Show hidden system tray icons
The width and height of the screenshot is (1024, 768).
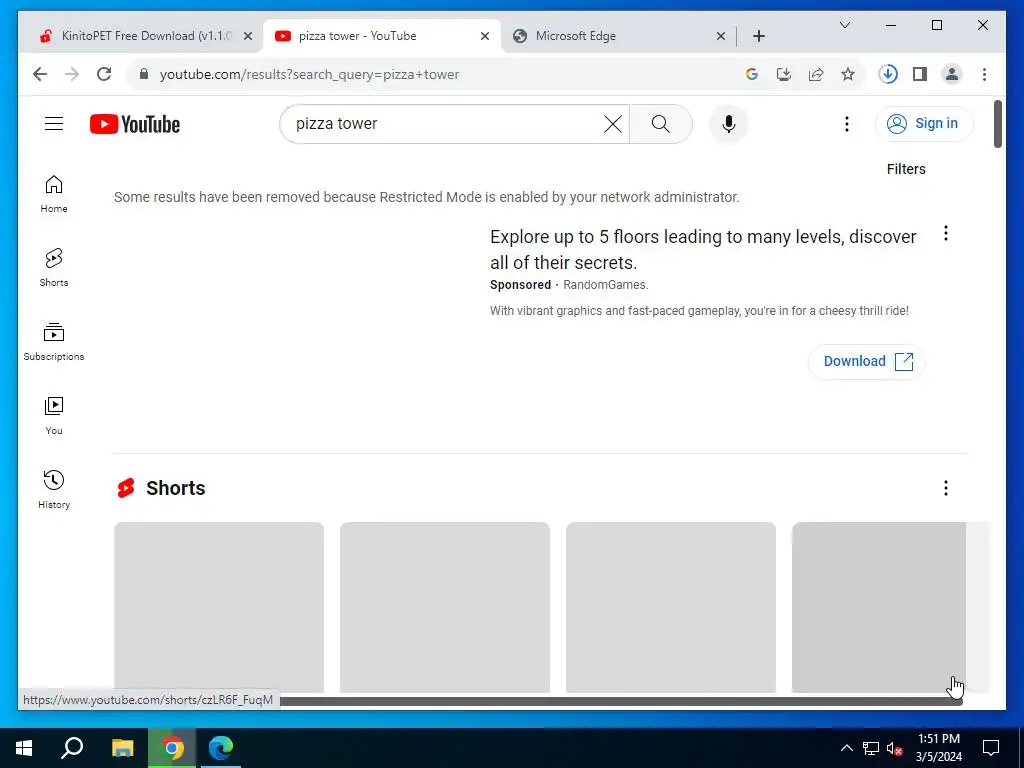pyautogui.click(x=846, y=748)
